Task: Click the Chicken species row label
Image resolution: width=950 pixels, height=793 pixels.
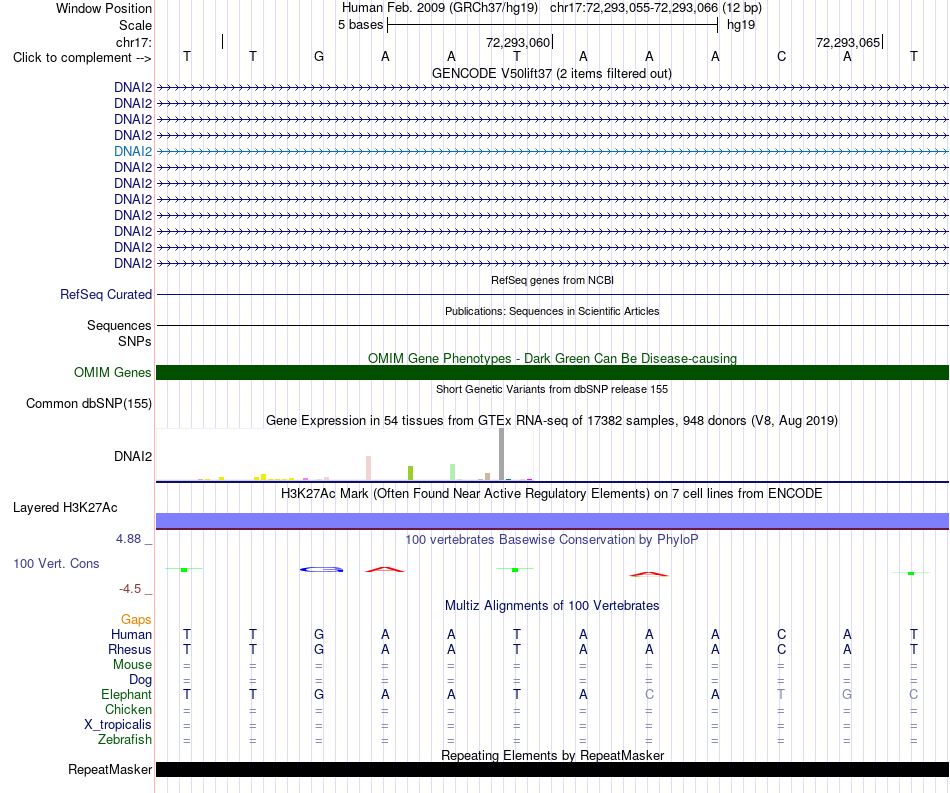Action: 128,709
